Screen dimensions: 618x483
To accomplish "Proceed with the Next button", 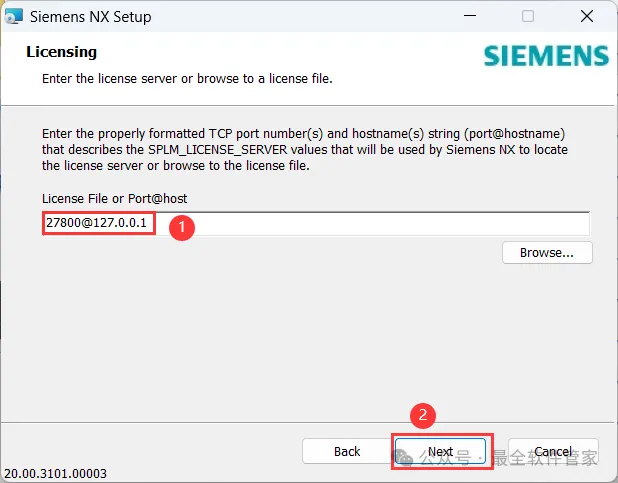I will pyautogui.click(x=441, y=451).
